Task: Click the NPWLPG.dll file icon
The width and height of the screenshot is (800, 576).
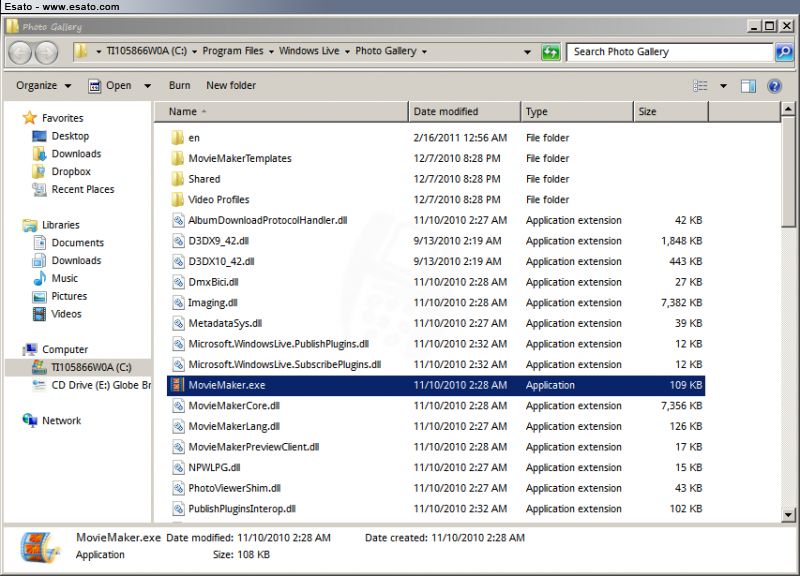Action: pyautogui.click(x=178, y=467)
